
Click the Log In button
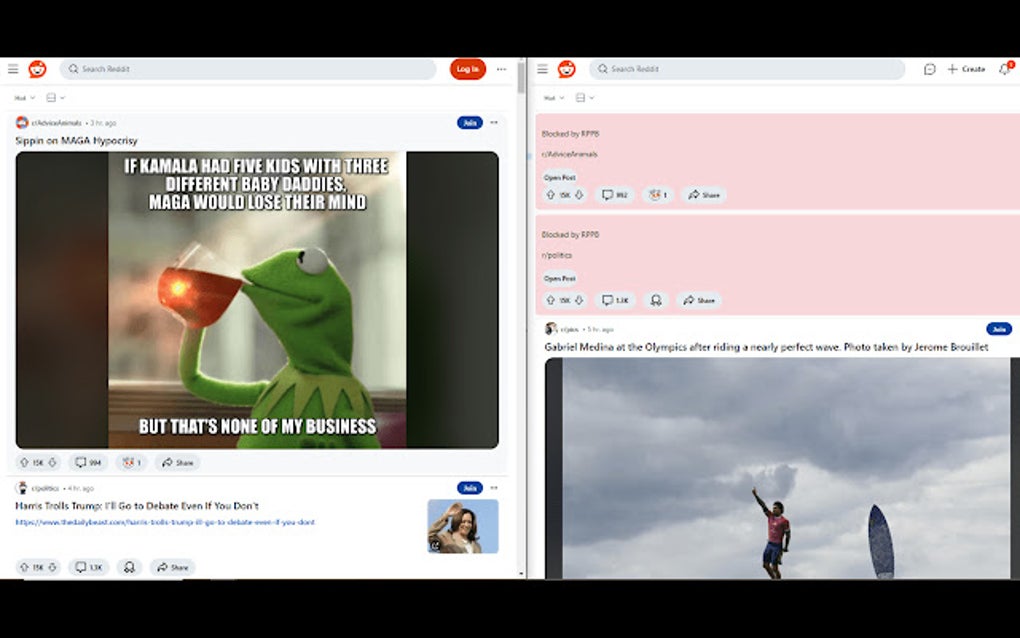pyautogui.click(x=467, y=69)
